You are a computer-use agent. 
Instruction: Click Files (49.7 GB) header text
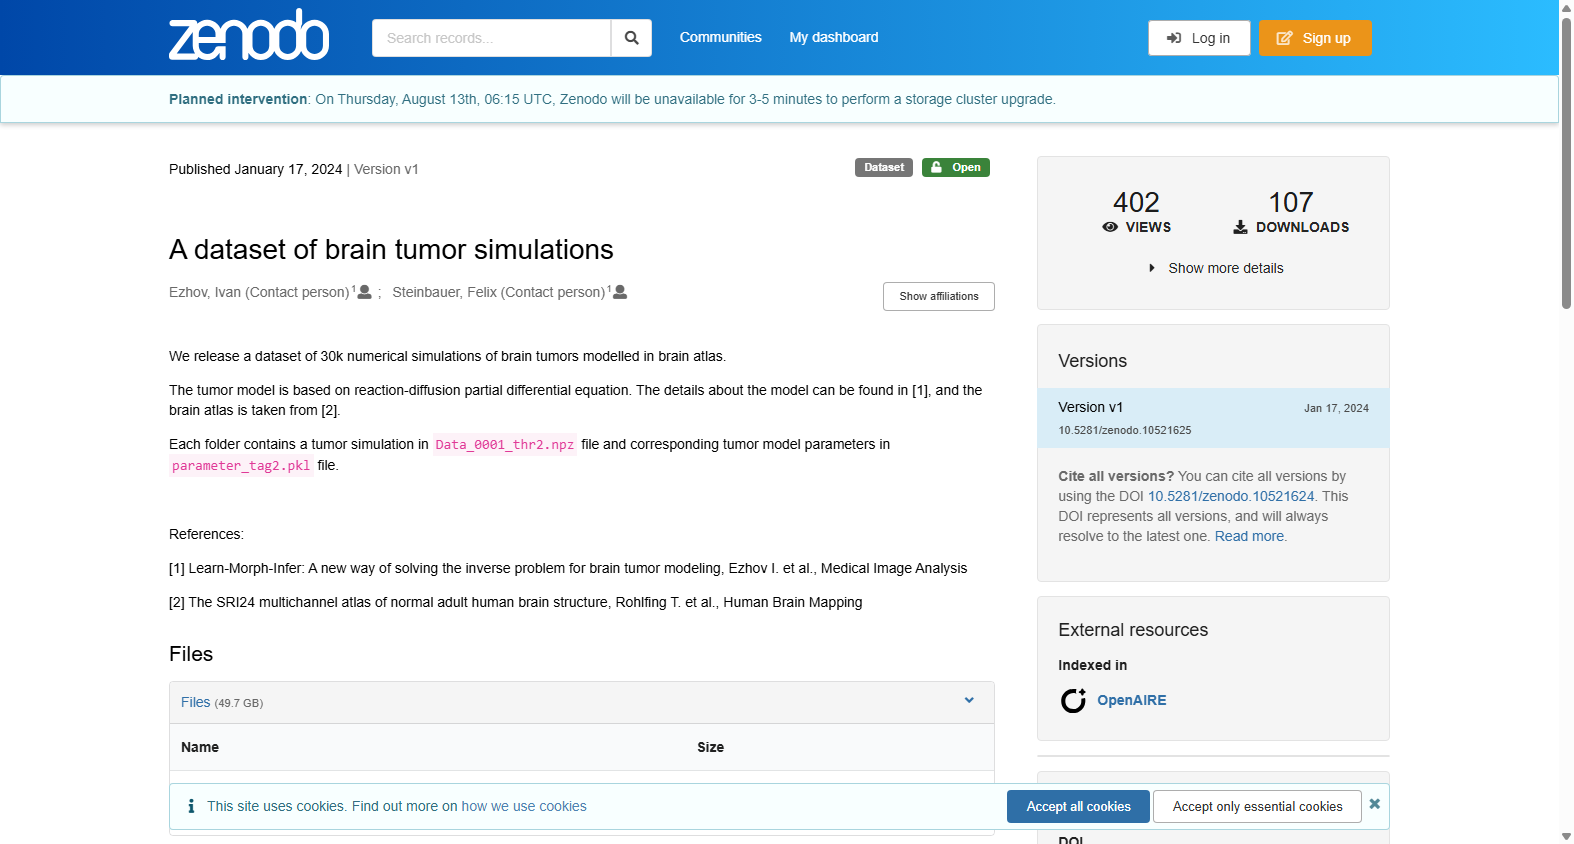click(x=222, y=702)
